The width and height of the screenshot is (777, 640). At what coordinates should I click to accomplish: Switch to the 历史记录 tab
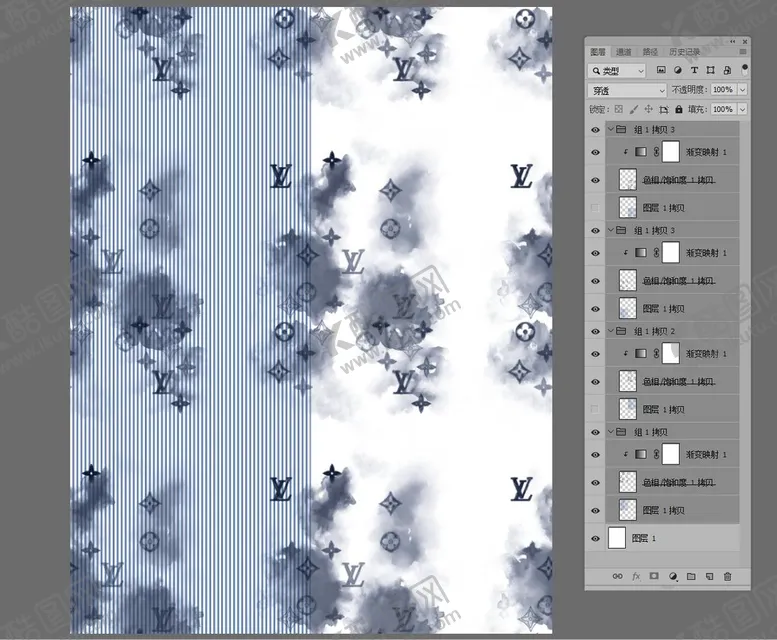point(684,52)
